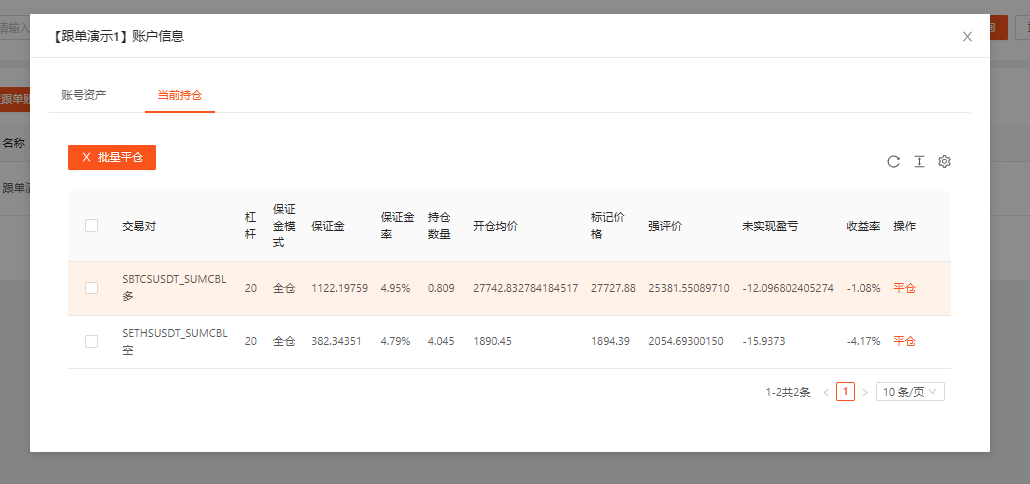1030x484 pixels.
Task: Switch to the 账号资产 tab
Action: click(x=84, y=95)
